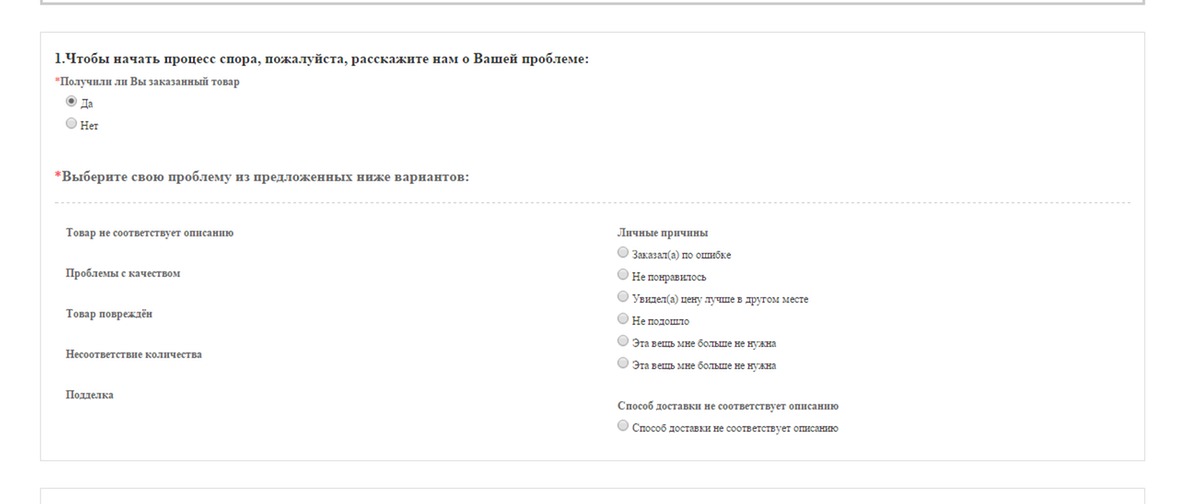Select radio 'Способ доставки не соответствует описанию'
1200x504 pixels.
tap(624, 426)
